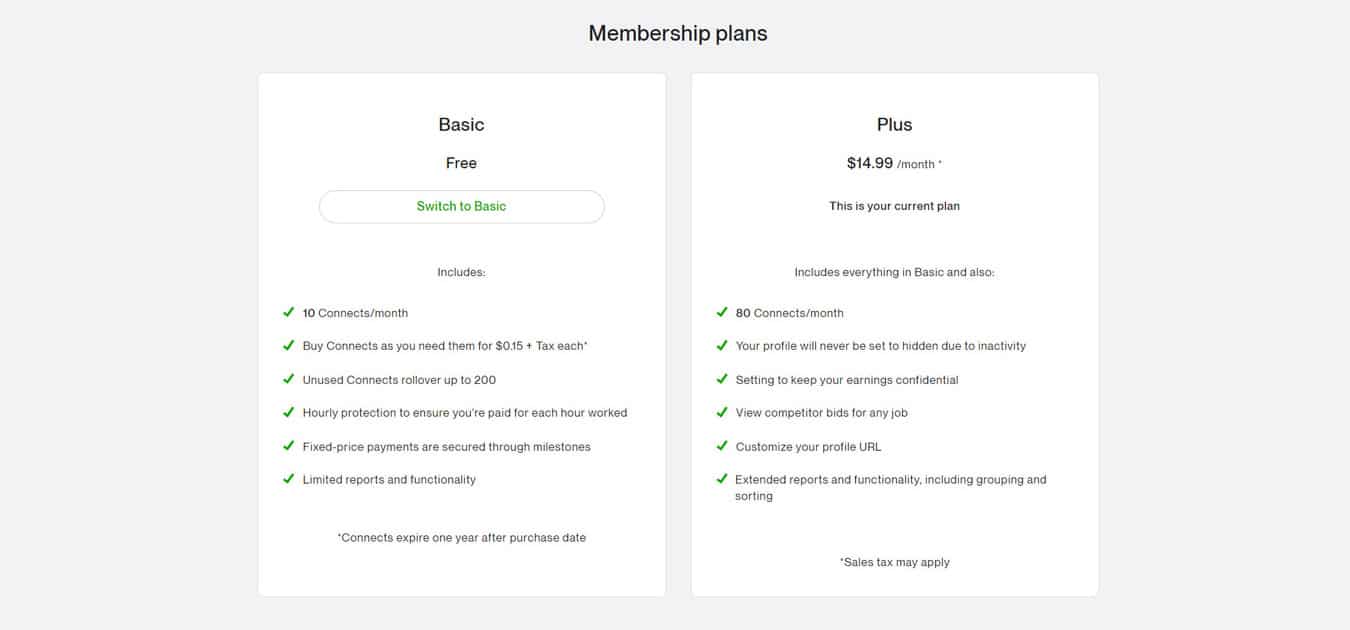Click the $14.99 /month price
This screenshot has height=630, width=1350.
(x=894, y=163)
